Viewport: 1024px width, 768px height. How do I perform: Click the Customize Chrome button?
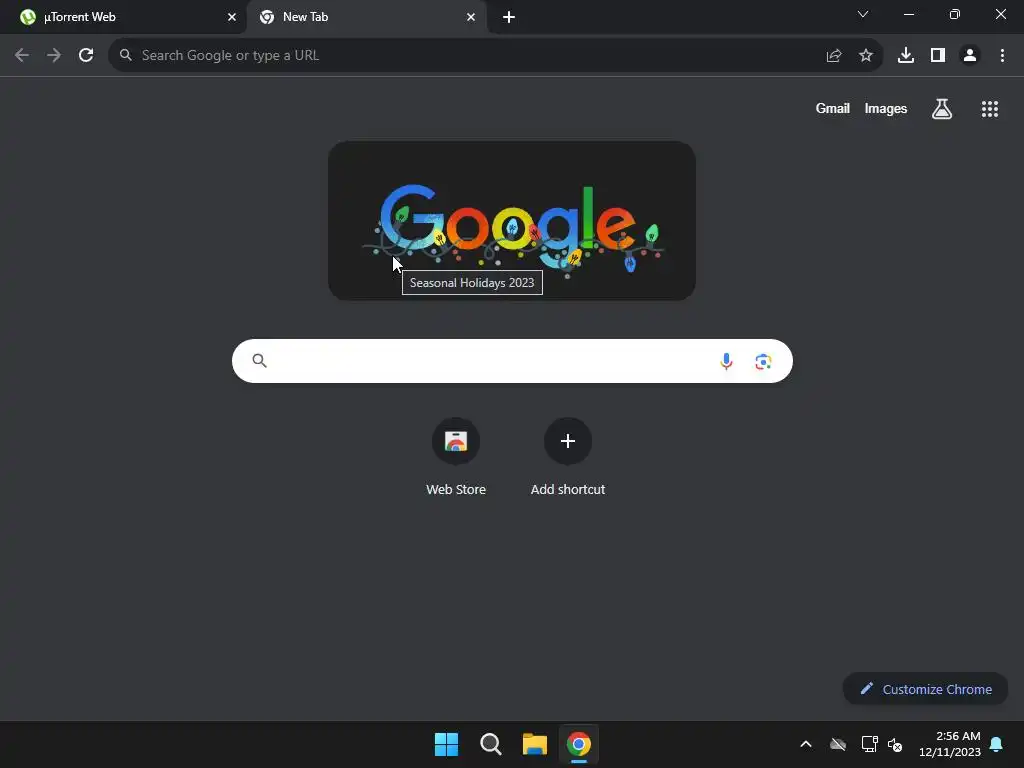[925, 689]
